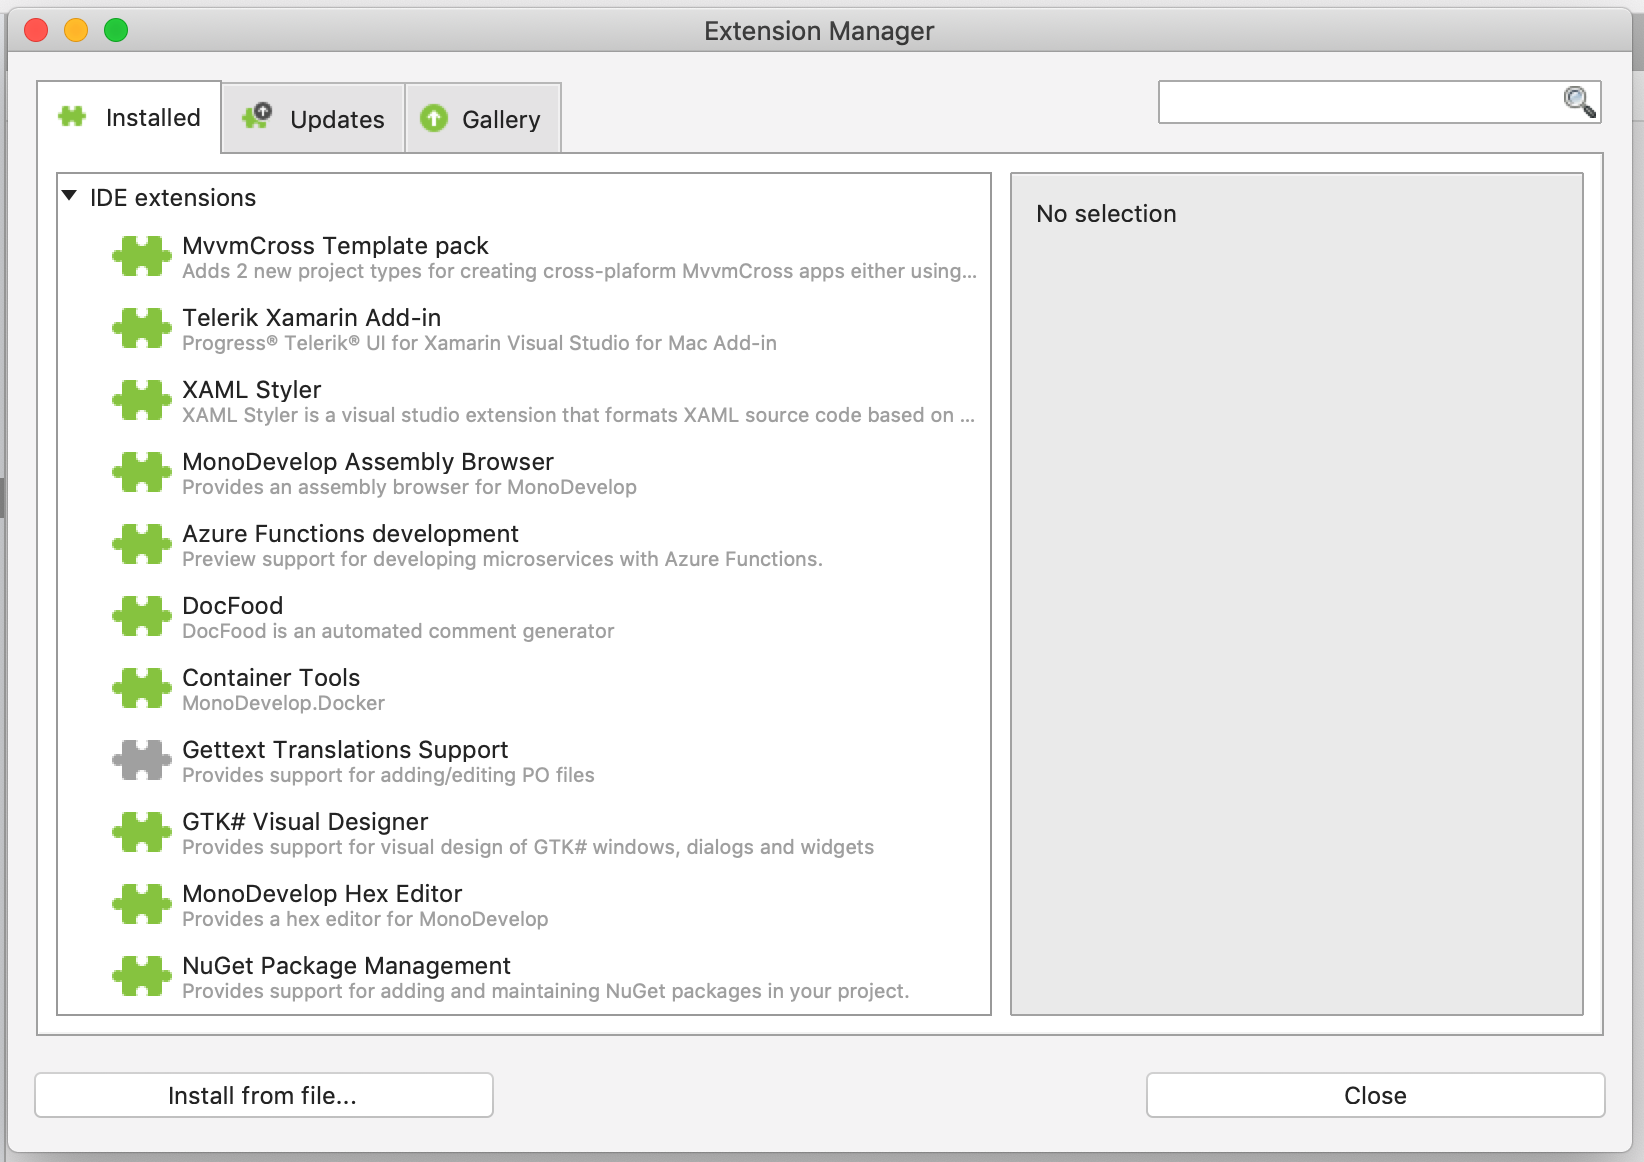Click the MonoDevelop Assembly Browser puzzle icon
1644x1162 pixels.
click(141, 472)
